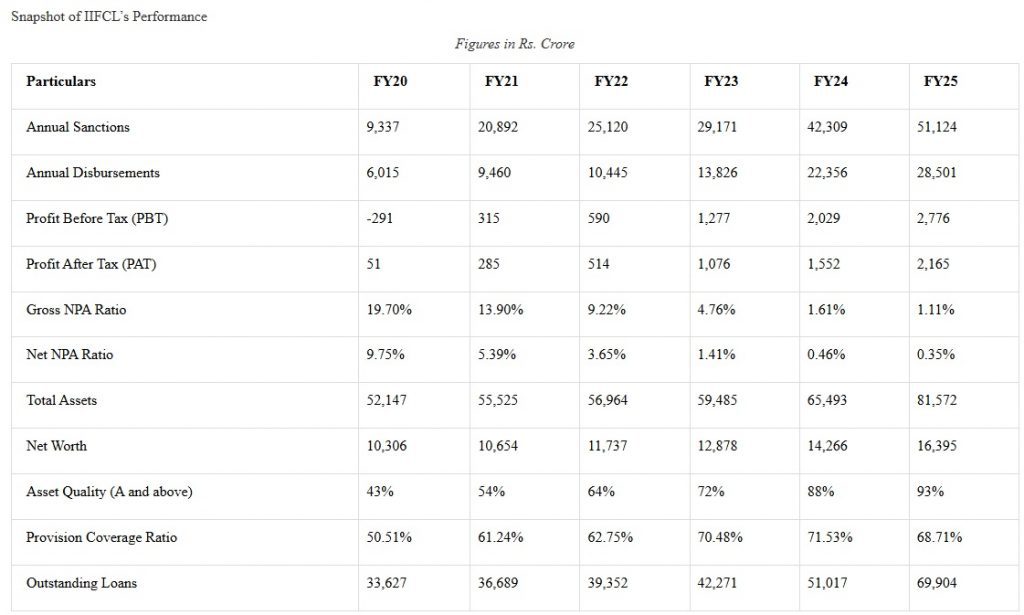This screenshot has height=615, width=1024.
Task: Select Profit After Tax (PAT) label
Action: pos(91,264)
